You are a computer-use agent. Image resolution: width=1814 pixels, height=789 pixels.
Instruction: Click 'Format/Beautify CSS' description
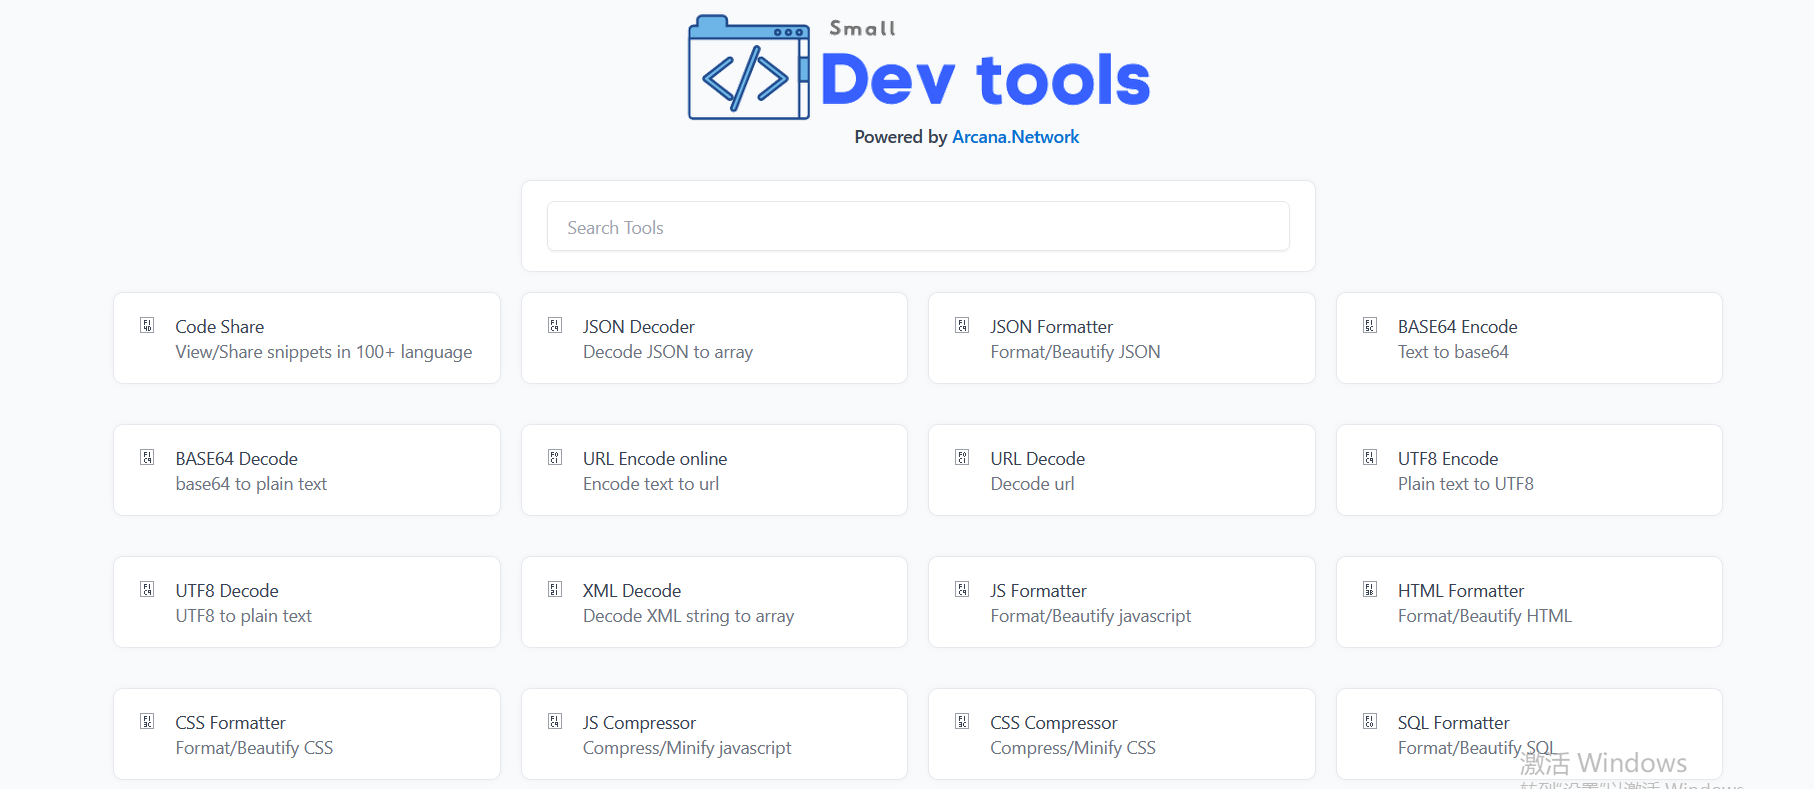[254, 748]
